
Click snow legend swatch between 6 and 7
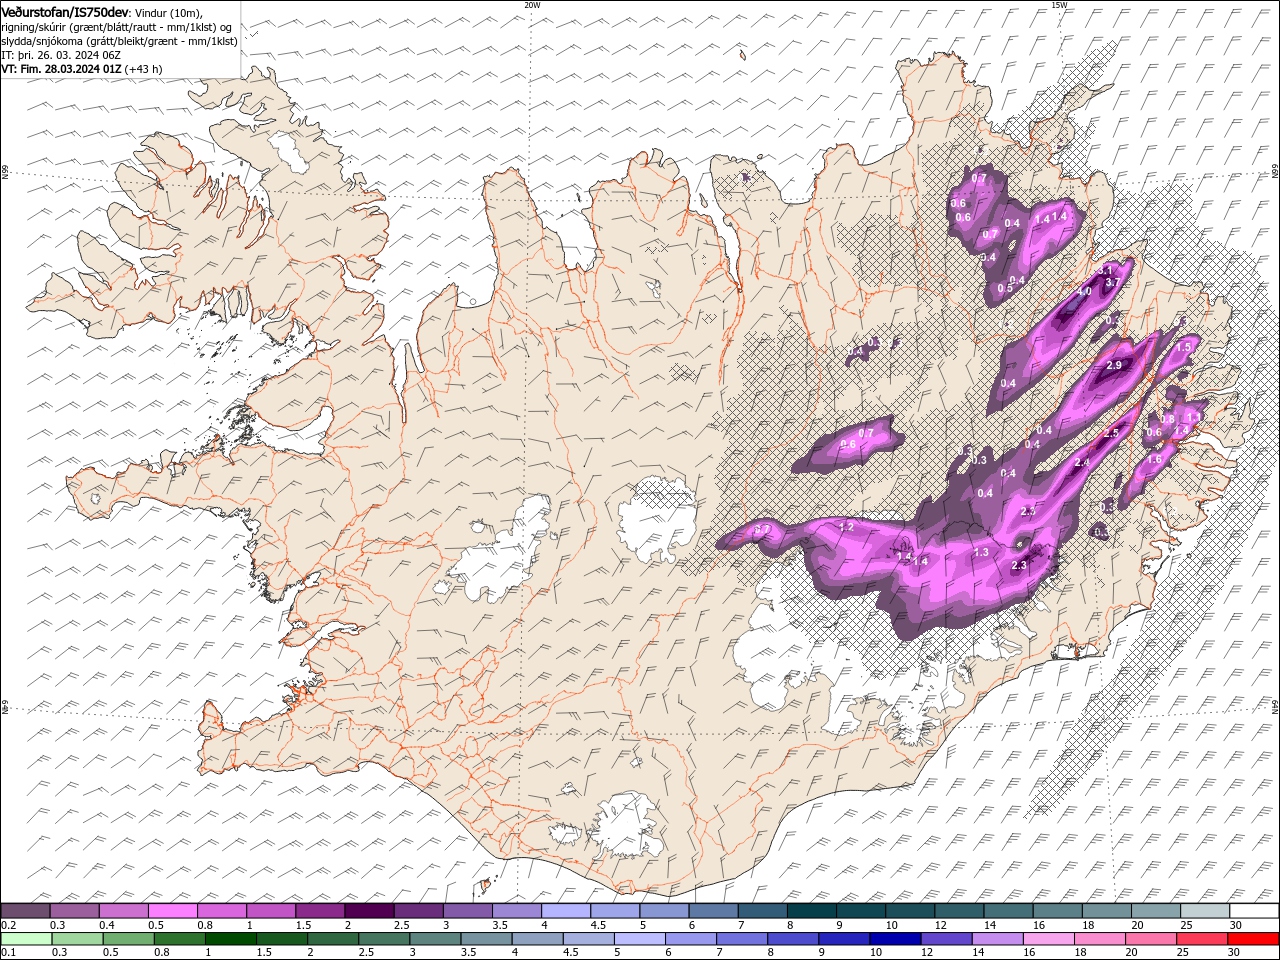[x=712, y=911]
